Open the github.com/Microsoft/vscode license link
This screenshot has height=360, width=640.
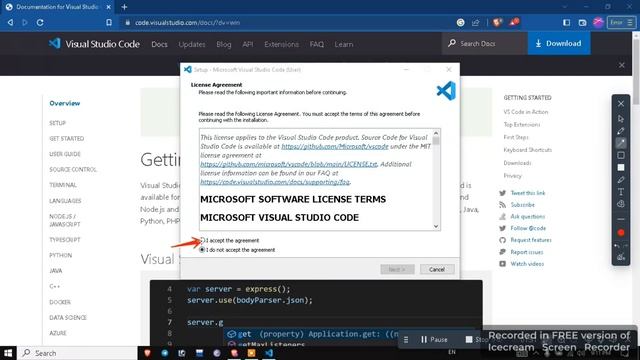coord(335,146)
